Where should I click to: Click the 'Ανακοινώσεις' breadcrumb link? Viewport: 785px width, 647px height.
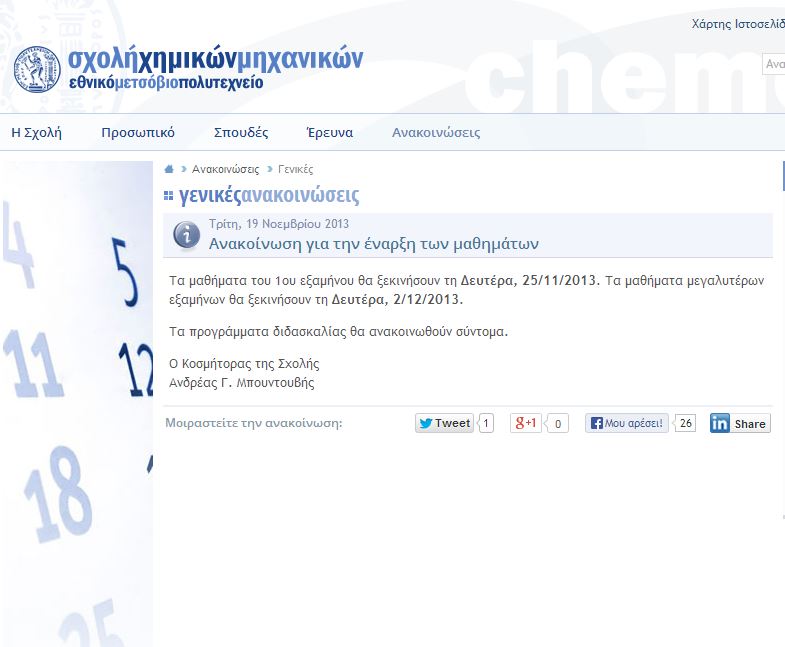pyautogui.click(x=225, y=170)
